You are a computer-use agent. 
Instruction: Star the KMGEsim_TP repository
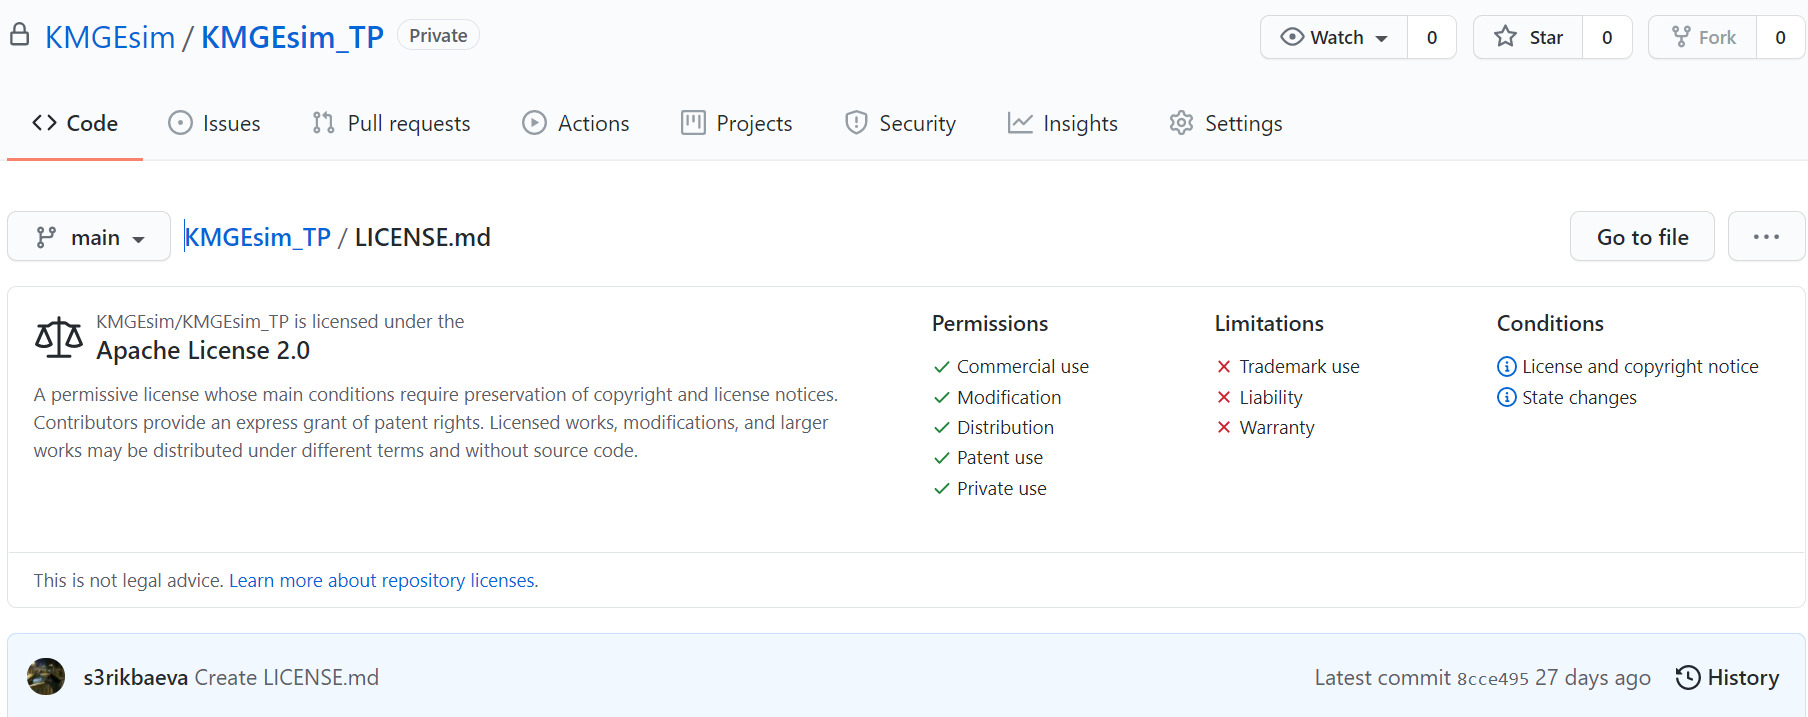point(1528,37)
